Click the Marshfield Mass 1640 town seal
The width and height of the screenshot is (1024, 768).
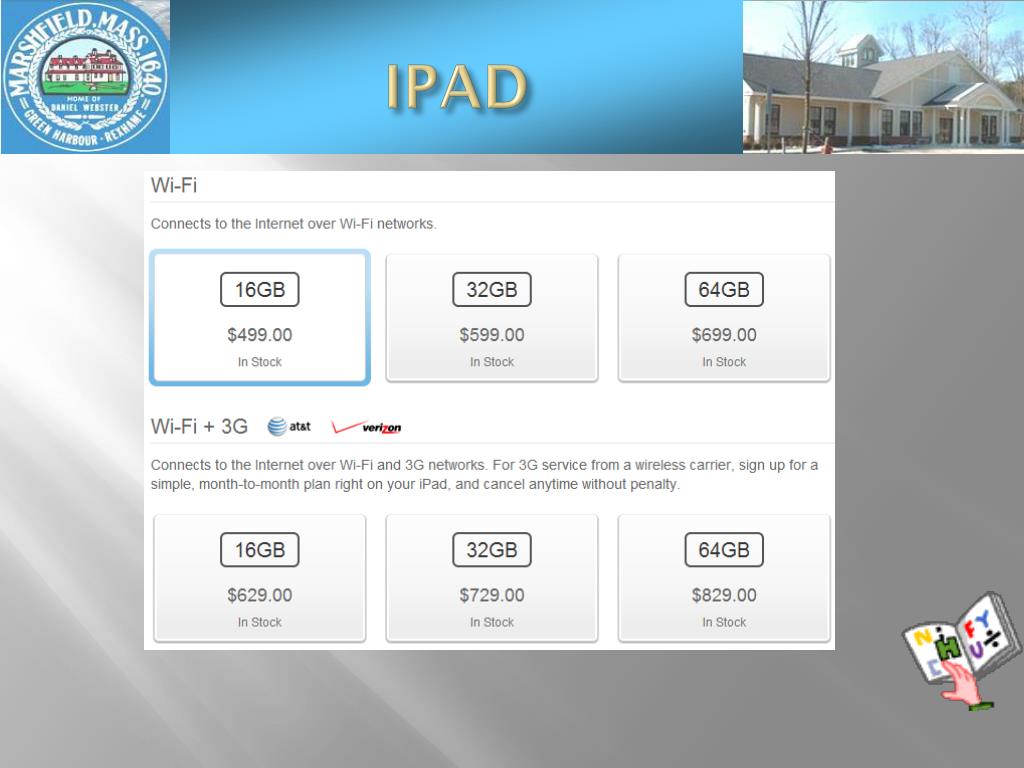pos(86,77)
